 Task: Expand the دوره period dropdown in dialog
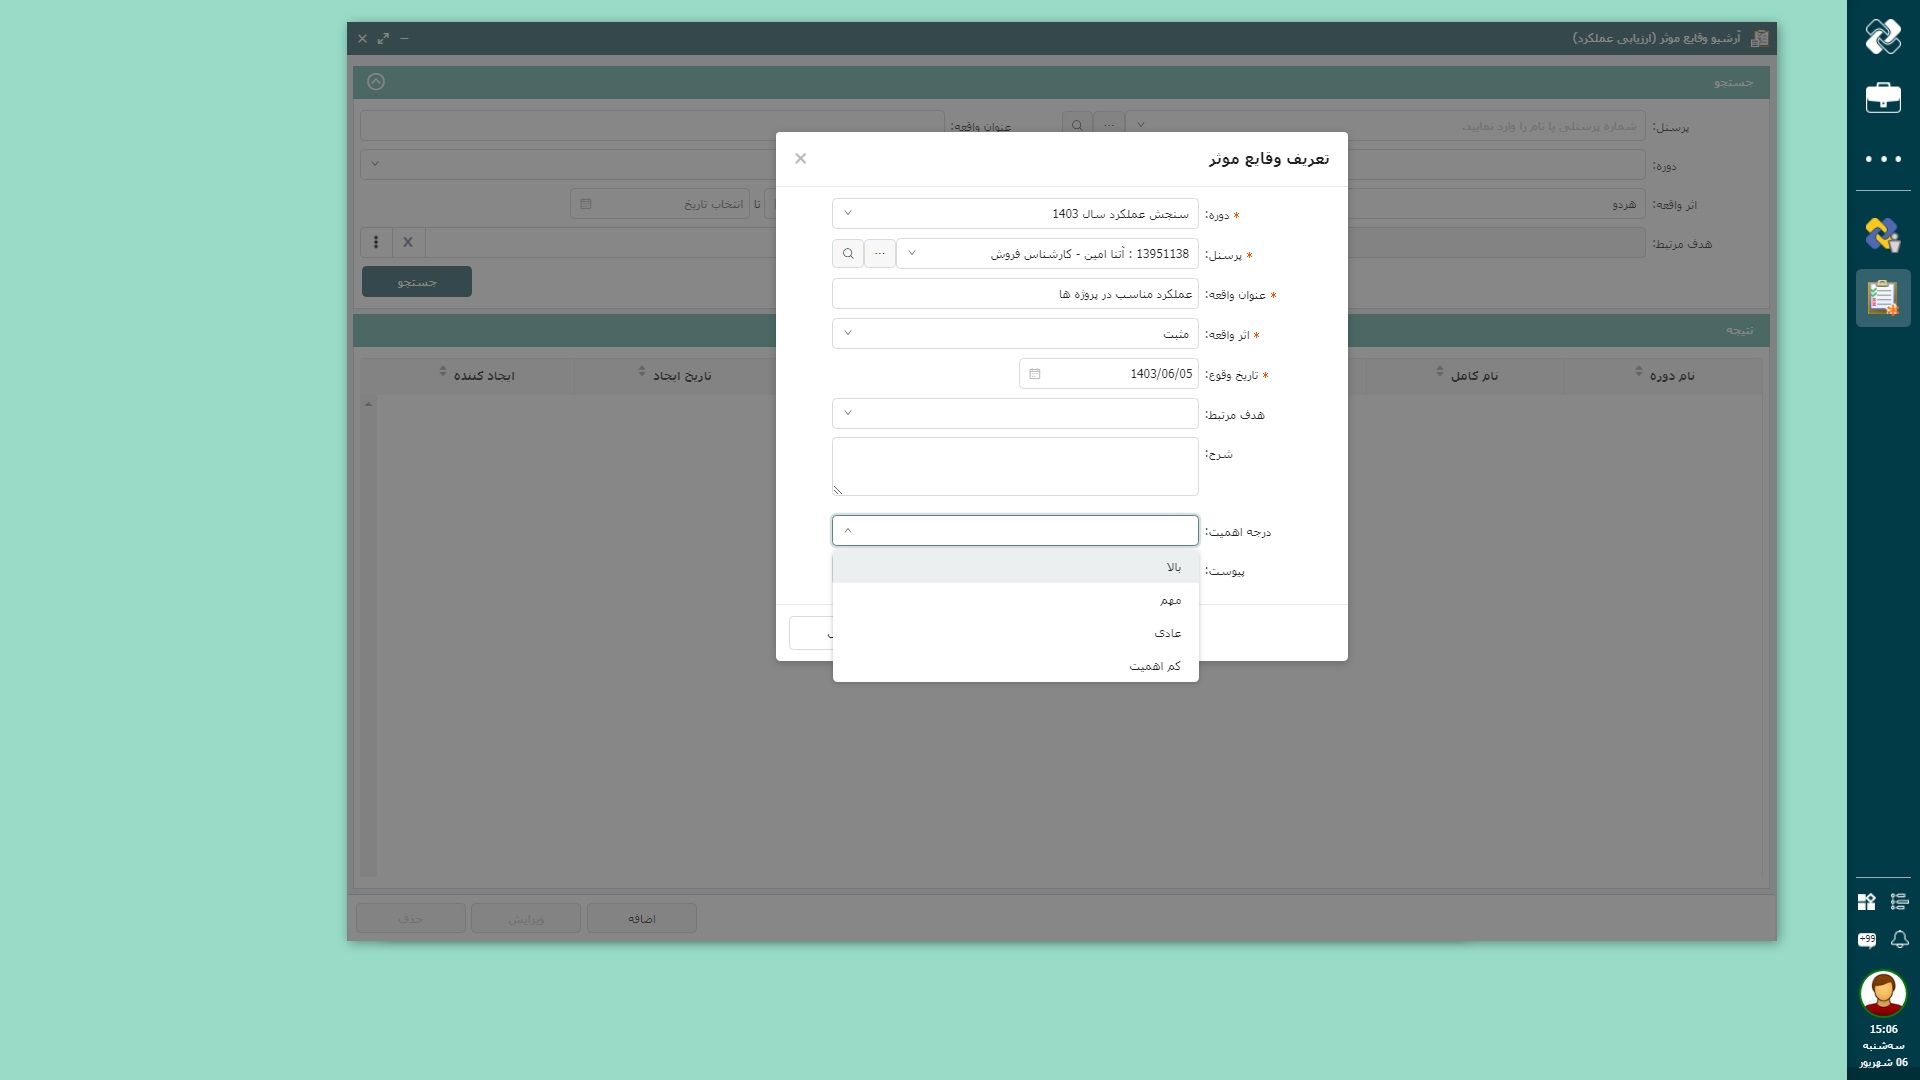(1015, 214)
